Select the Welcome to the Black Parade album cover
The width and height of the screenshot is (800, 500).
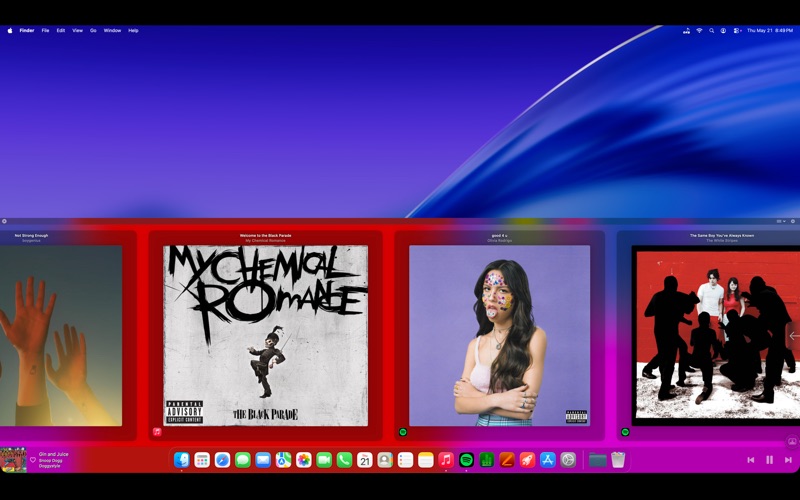265,336
